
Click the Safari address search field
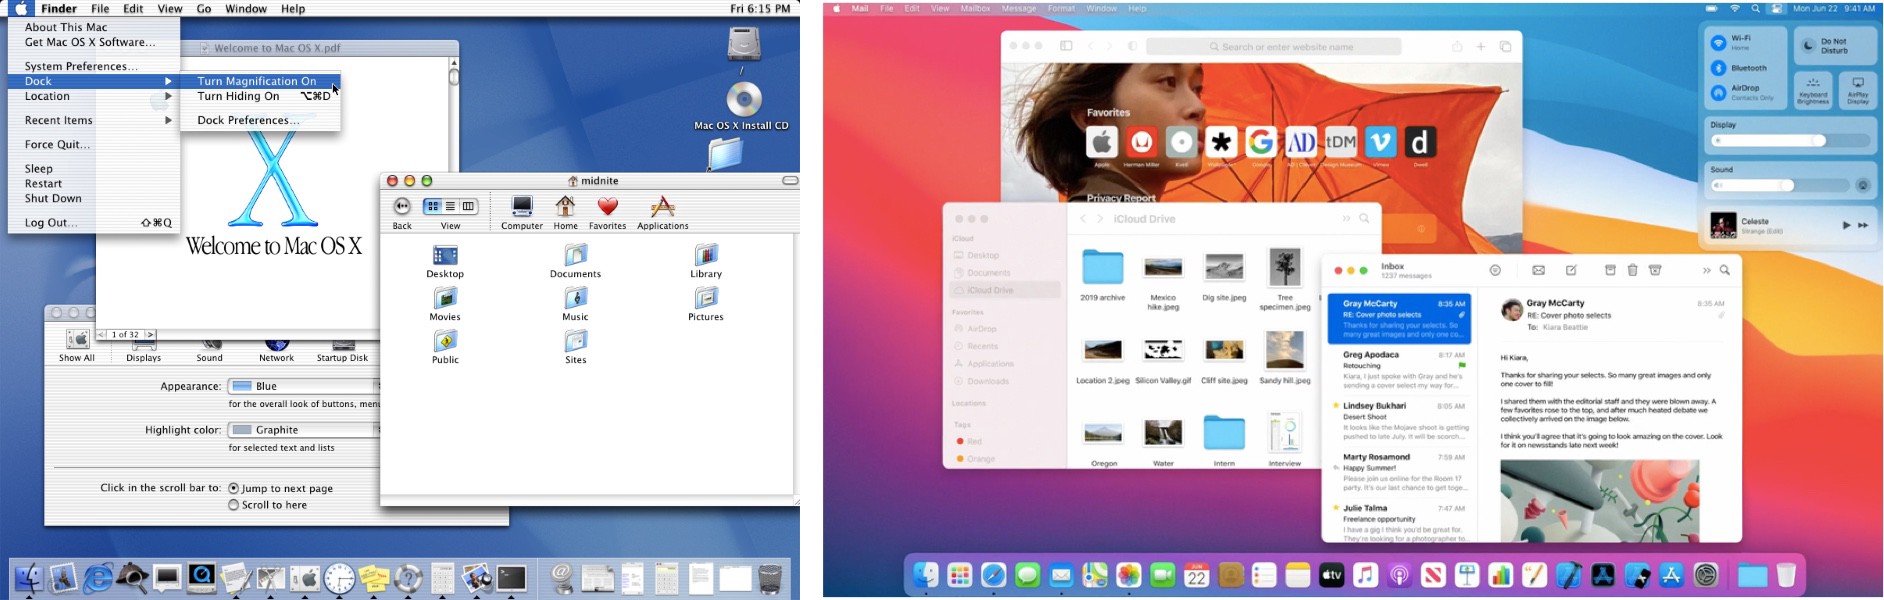point(1274,47)
